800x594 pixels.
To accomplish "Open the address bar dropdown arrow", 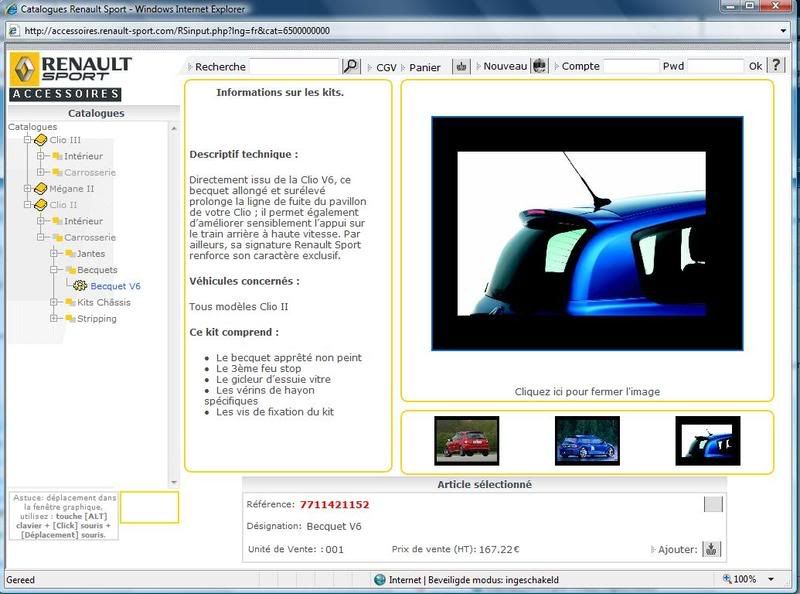I will [783, 31].
